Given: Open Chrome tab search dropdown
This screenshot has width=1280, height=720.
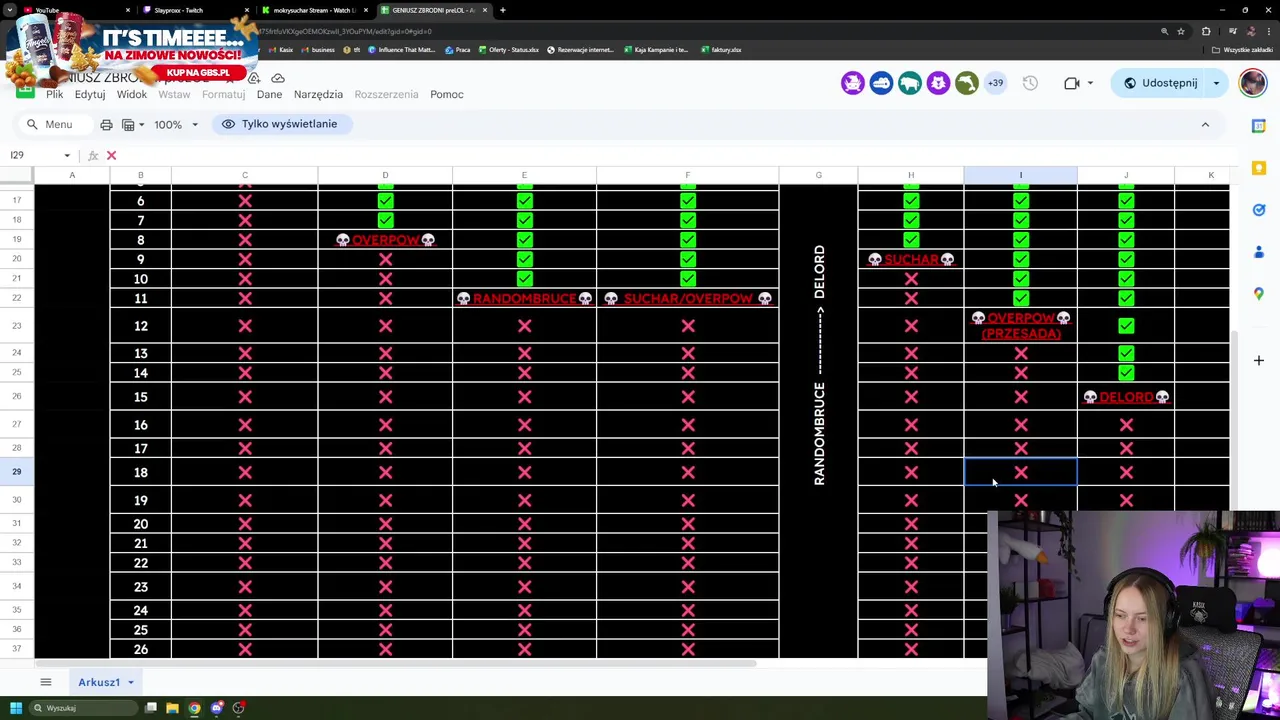Looking at the screenshot, I should [11, 10].
